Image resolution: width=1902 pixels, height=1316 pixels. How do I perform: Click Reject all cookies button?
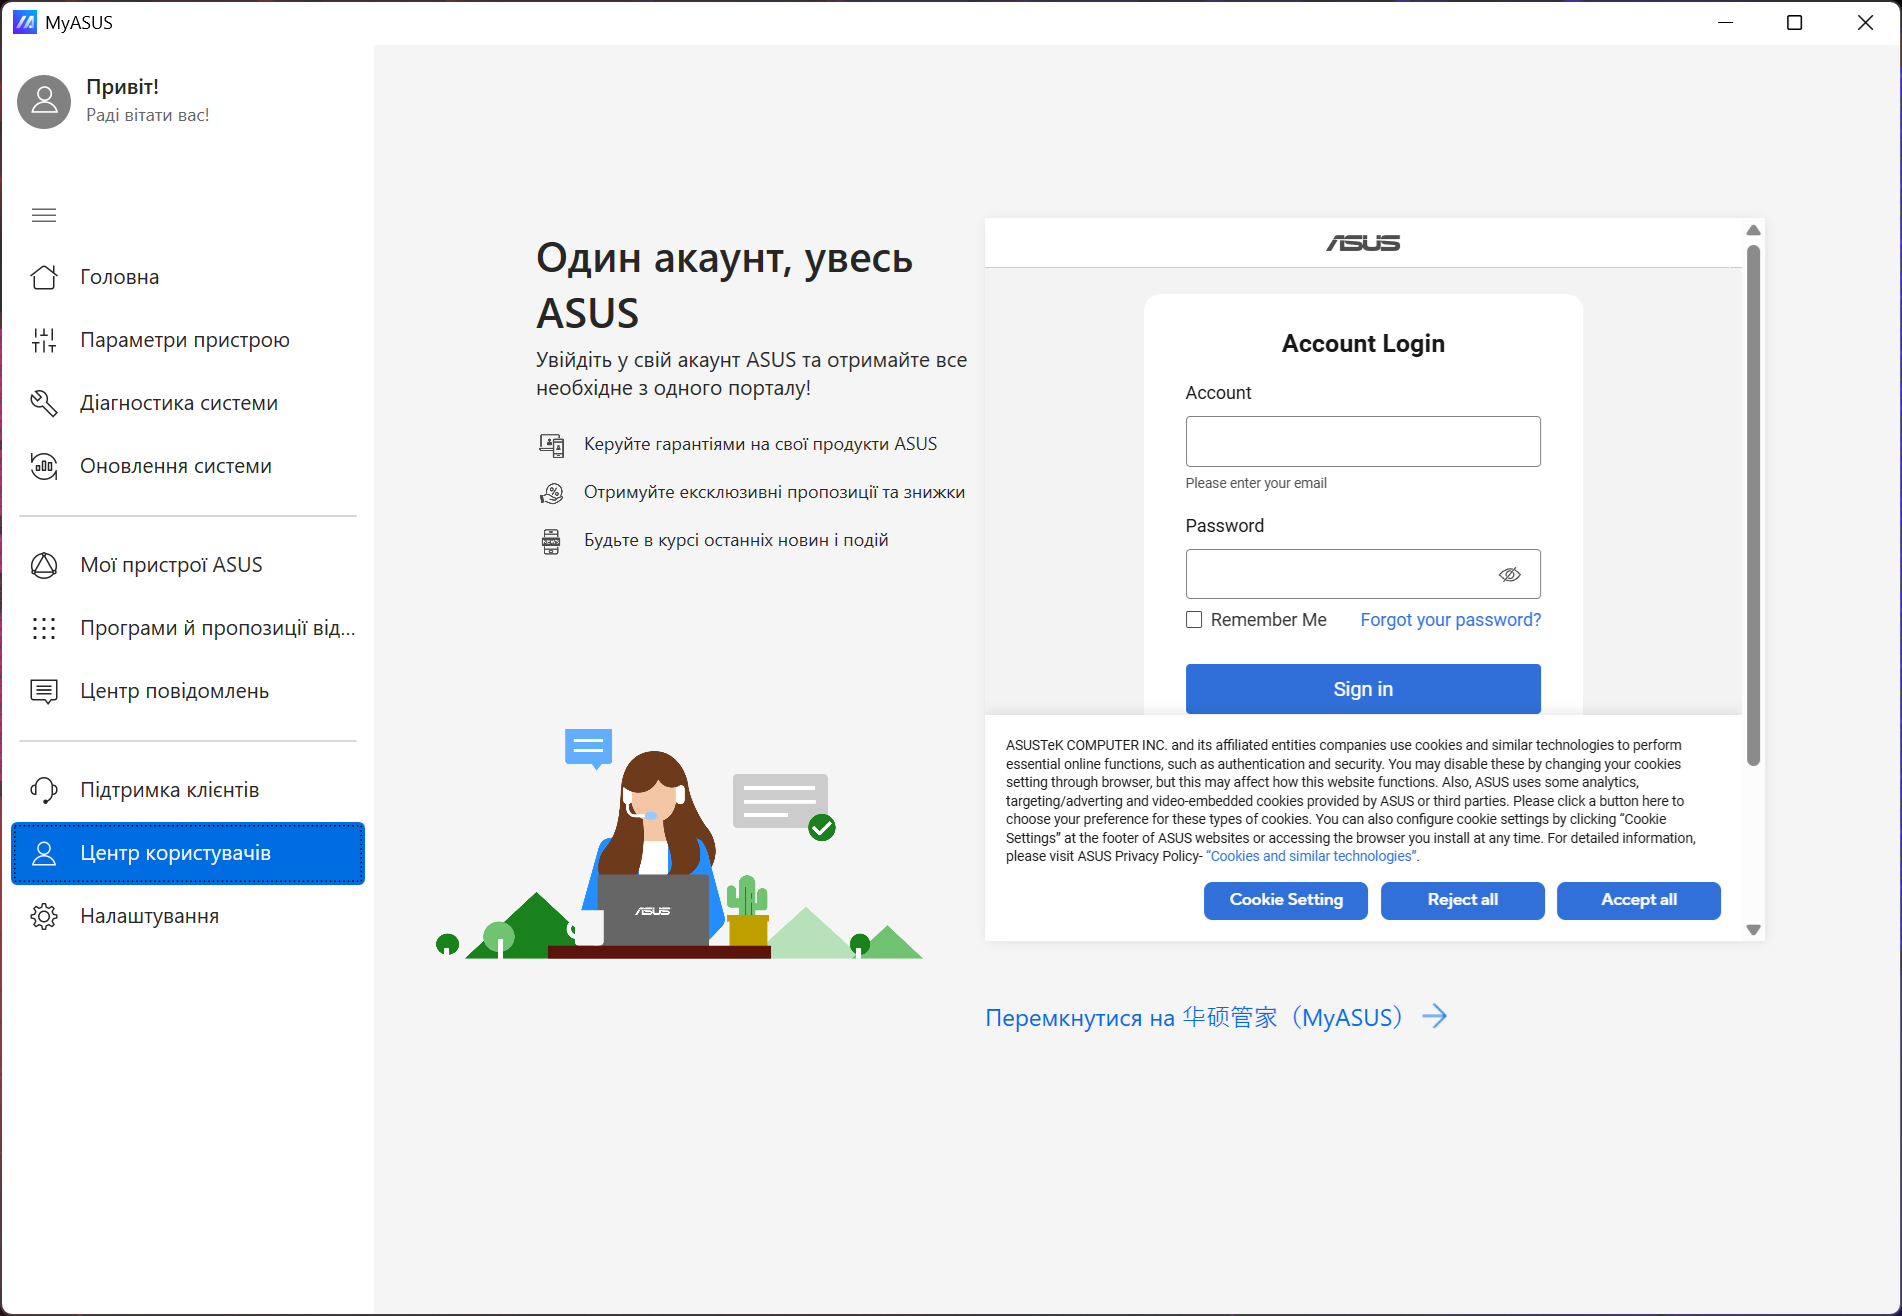pyautogui.click(x=1463, y=900)
